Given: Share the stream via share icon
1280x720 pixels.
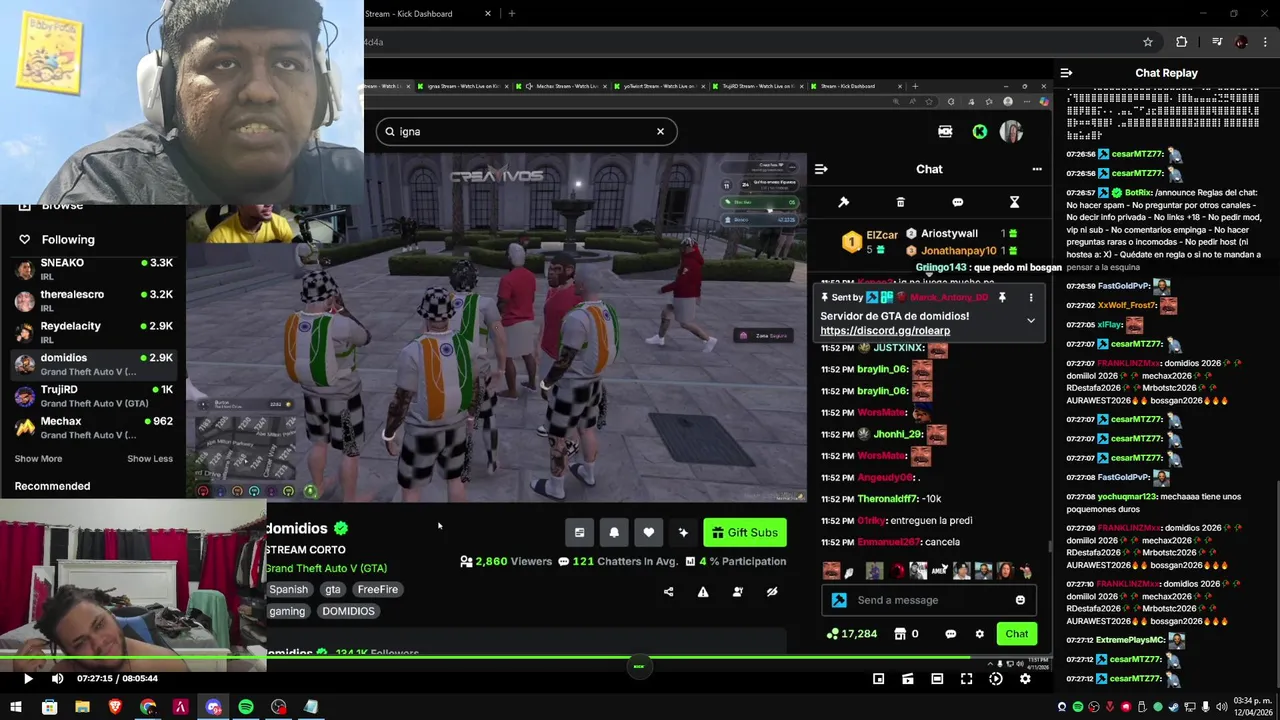Looking at the screenshot, I should tap(668, 592).
